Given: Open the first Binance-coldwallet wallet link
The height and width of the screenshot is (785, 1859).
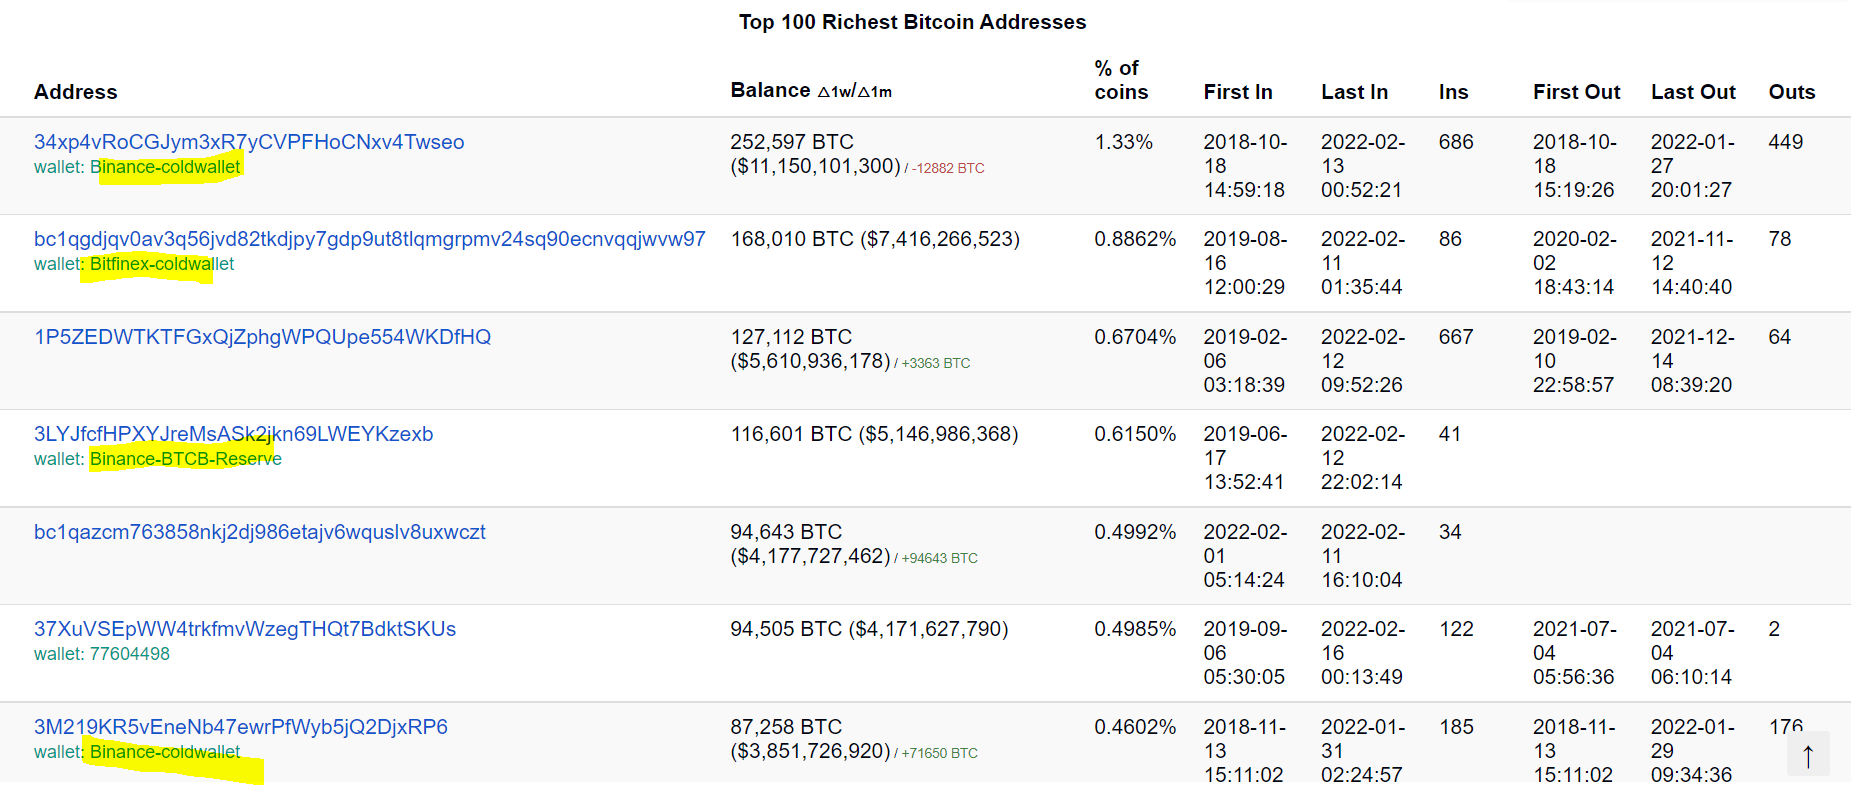Looking at the screenshot, I should click(165, 167).
